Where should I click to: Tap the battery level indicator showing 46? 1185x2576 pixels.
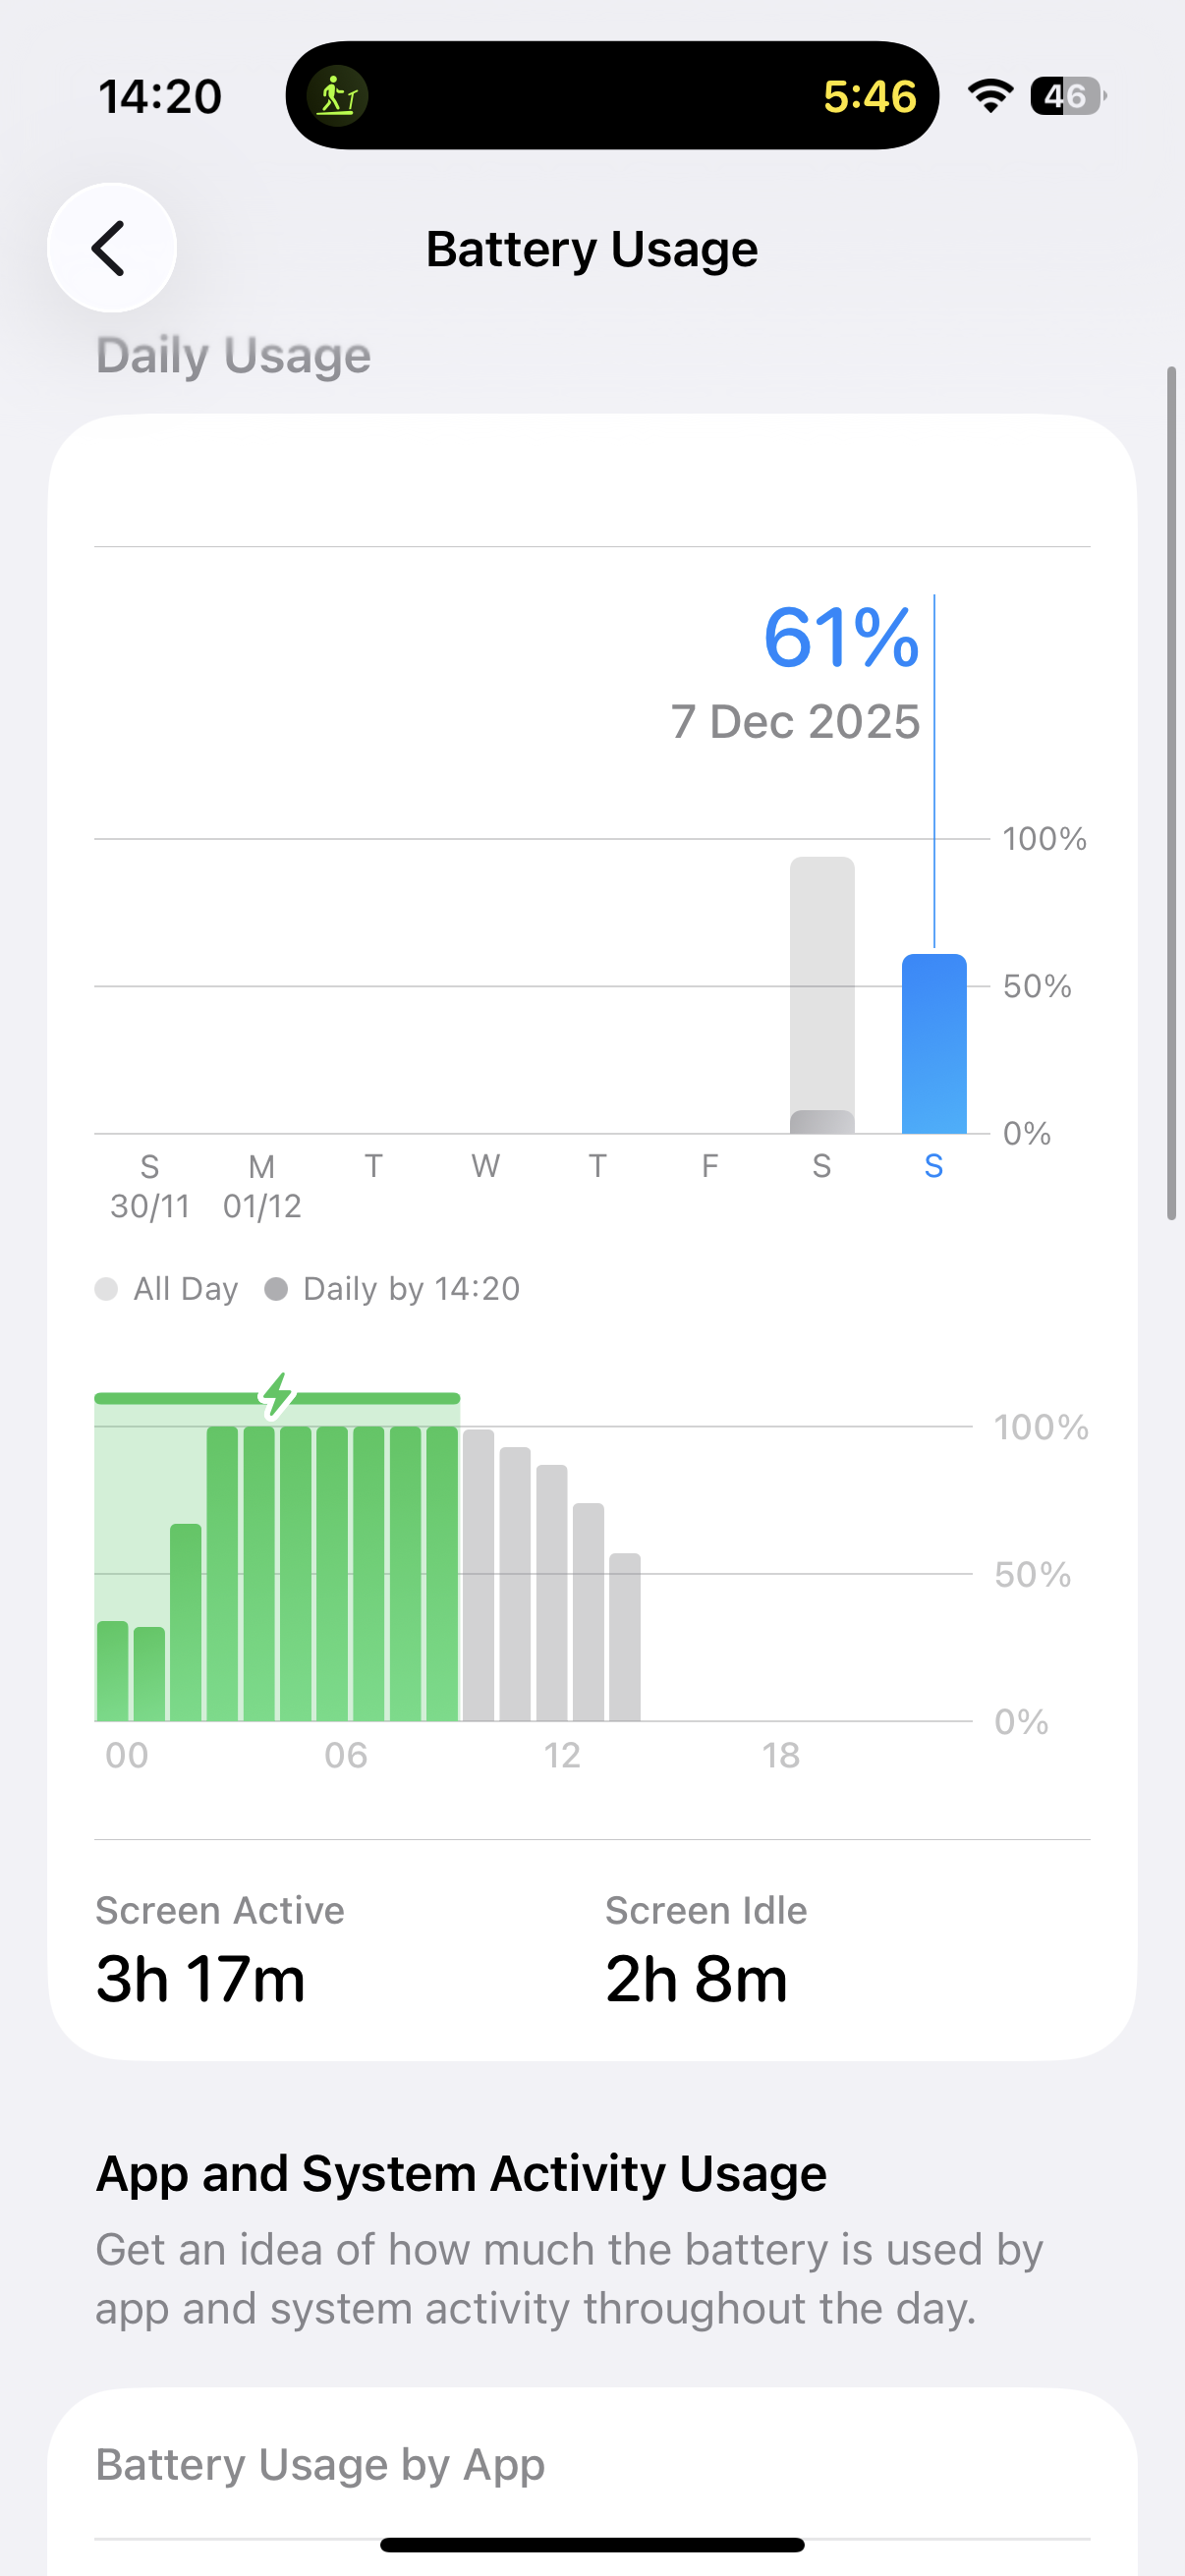[x=1067, y=96]
